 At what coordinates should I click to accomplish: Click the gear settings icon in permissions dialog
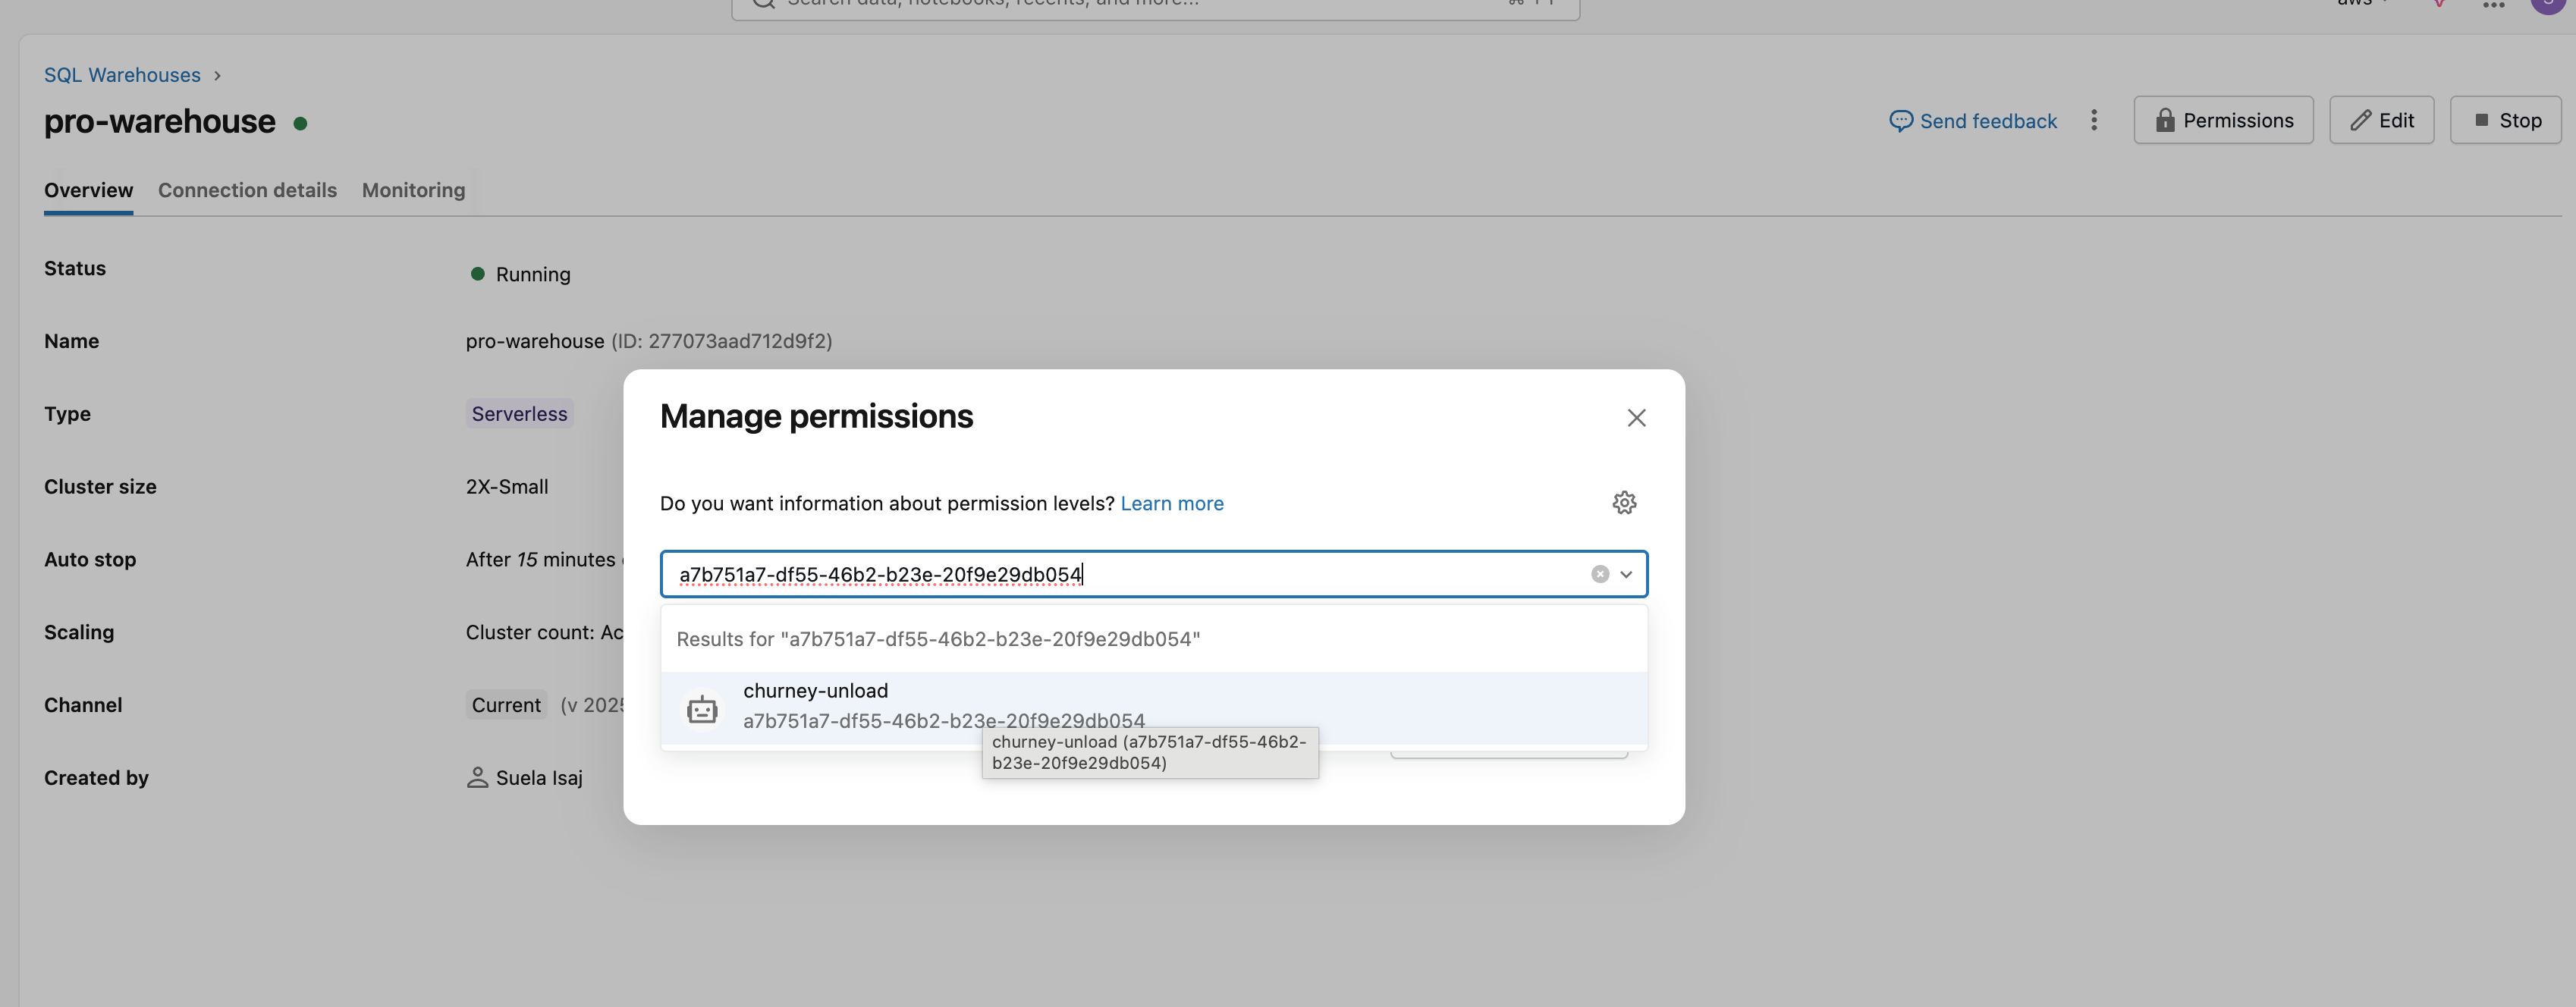(x=1624, y=503)
